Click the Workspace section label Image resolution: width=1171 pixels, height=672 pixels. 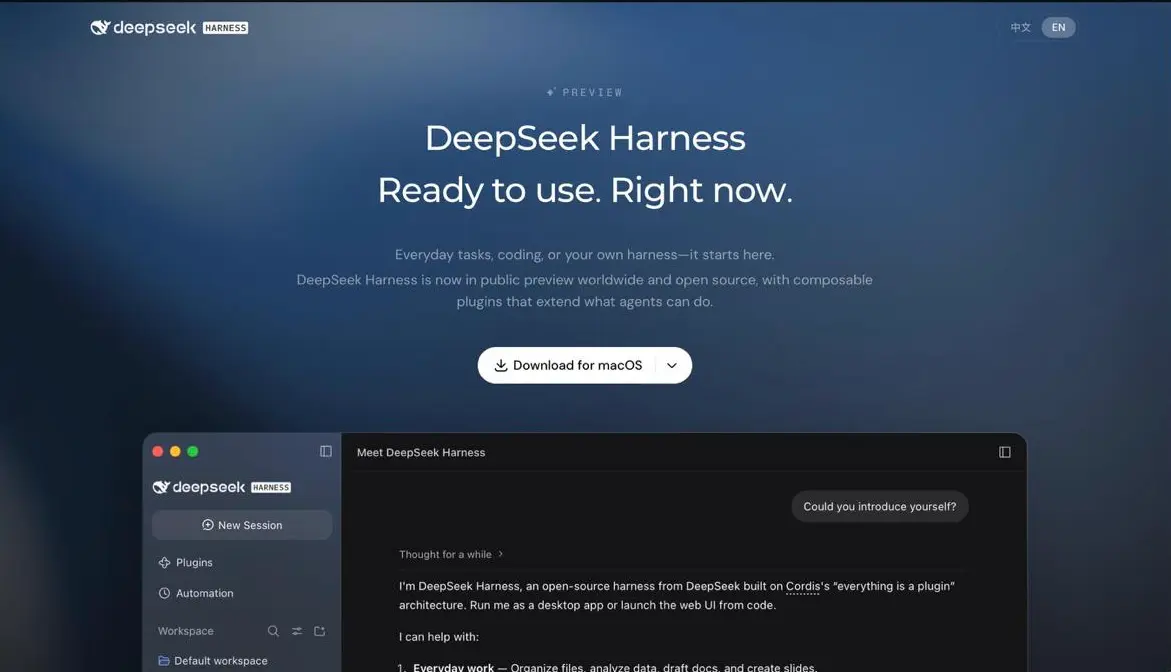185,631
